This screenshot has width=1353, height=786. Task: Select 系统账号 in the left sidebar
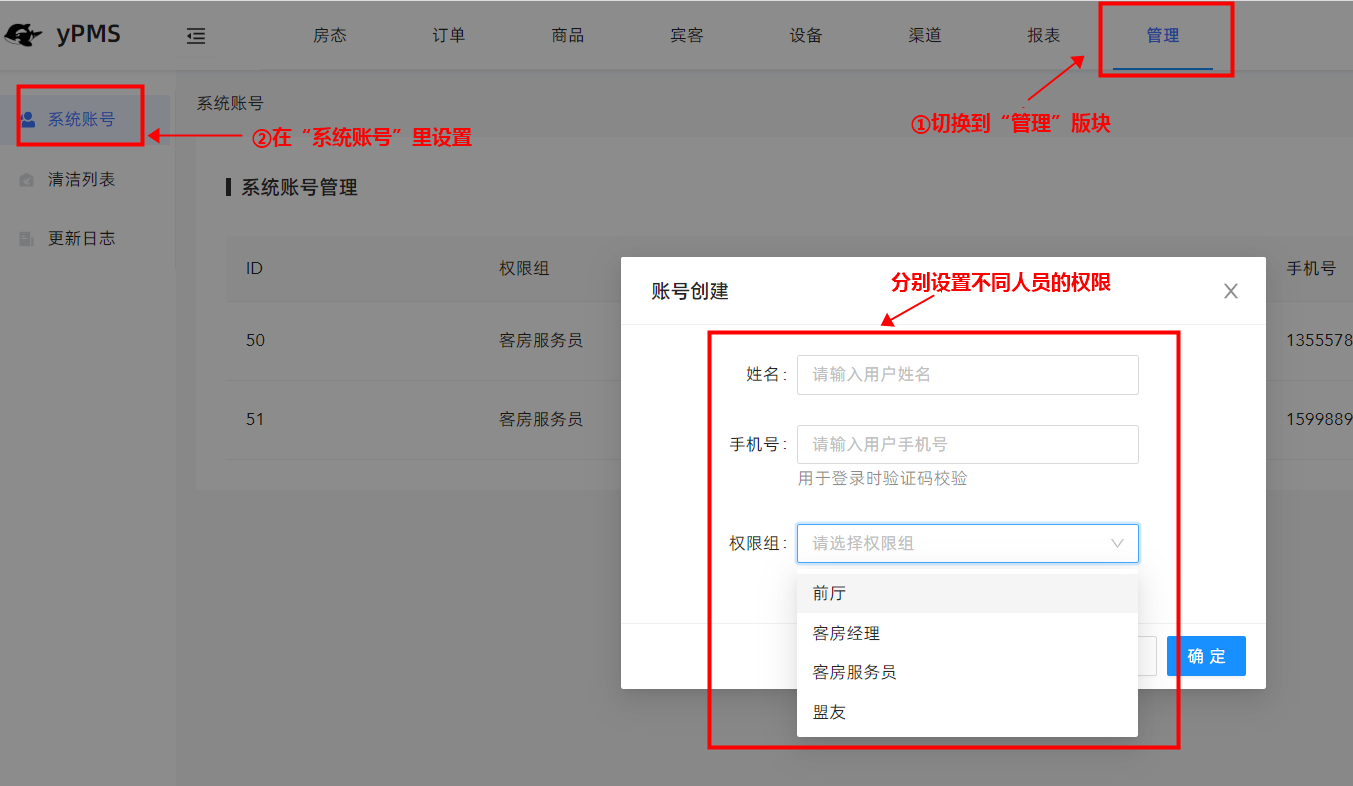[82, 120]
